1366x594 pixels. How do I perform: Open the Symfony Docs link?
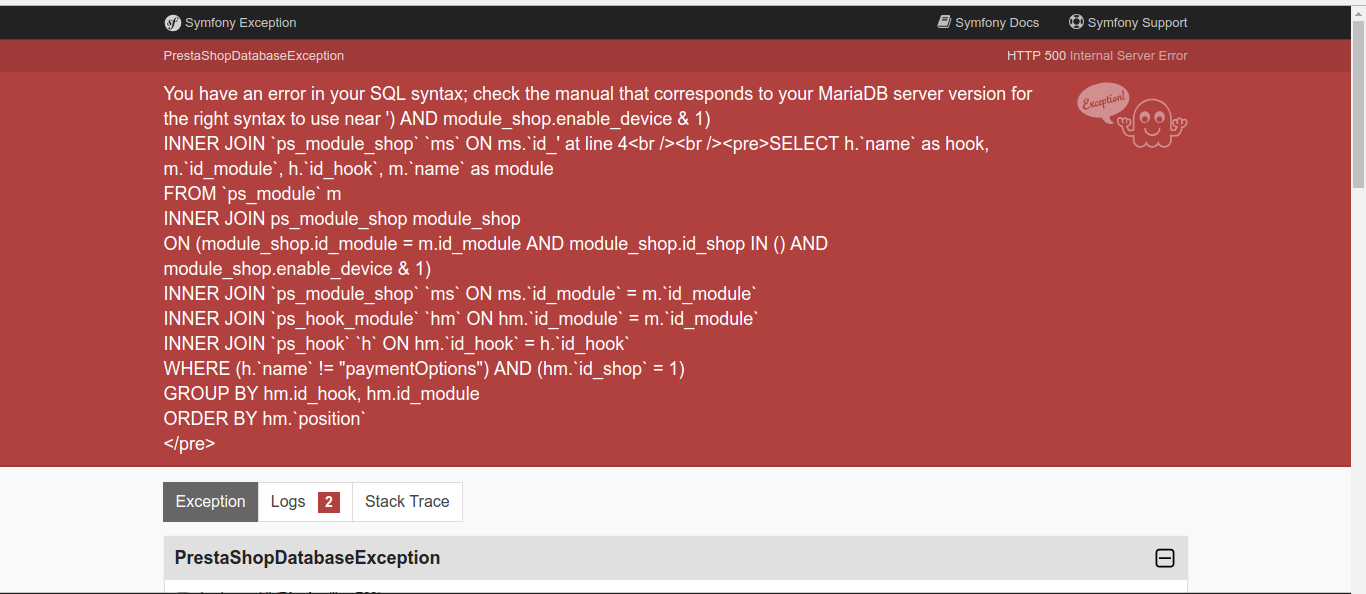pyautogui.click(x=996, y=23)
